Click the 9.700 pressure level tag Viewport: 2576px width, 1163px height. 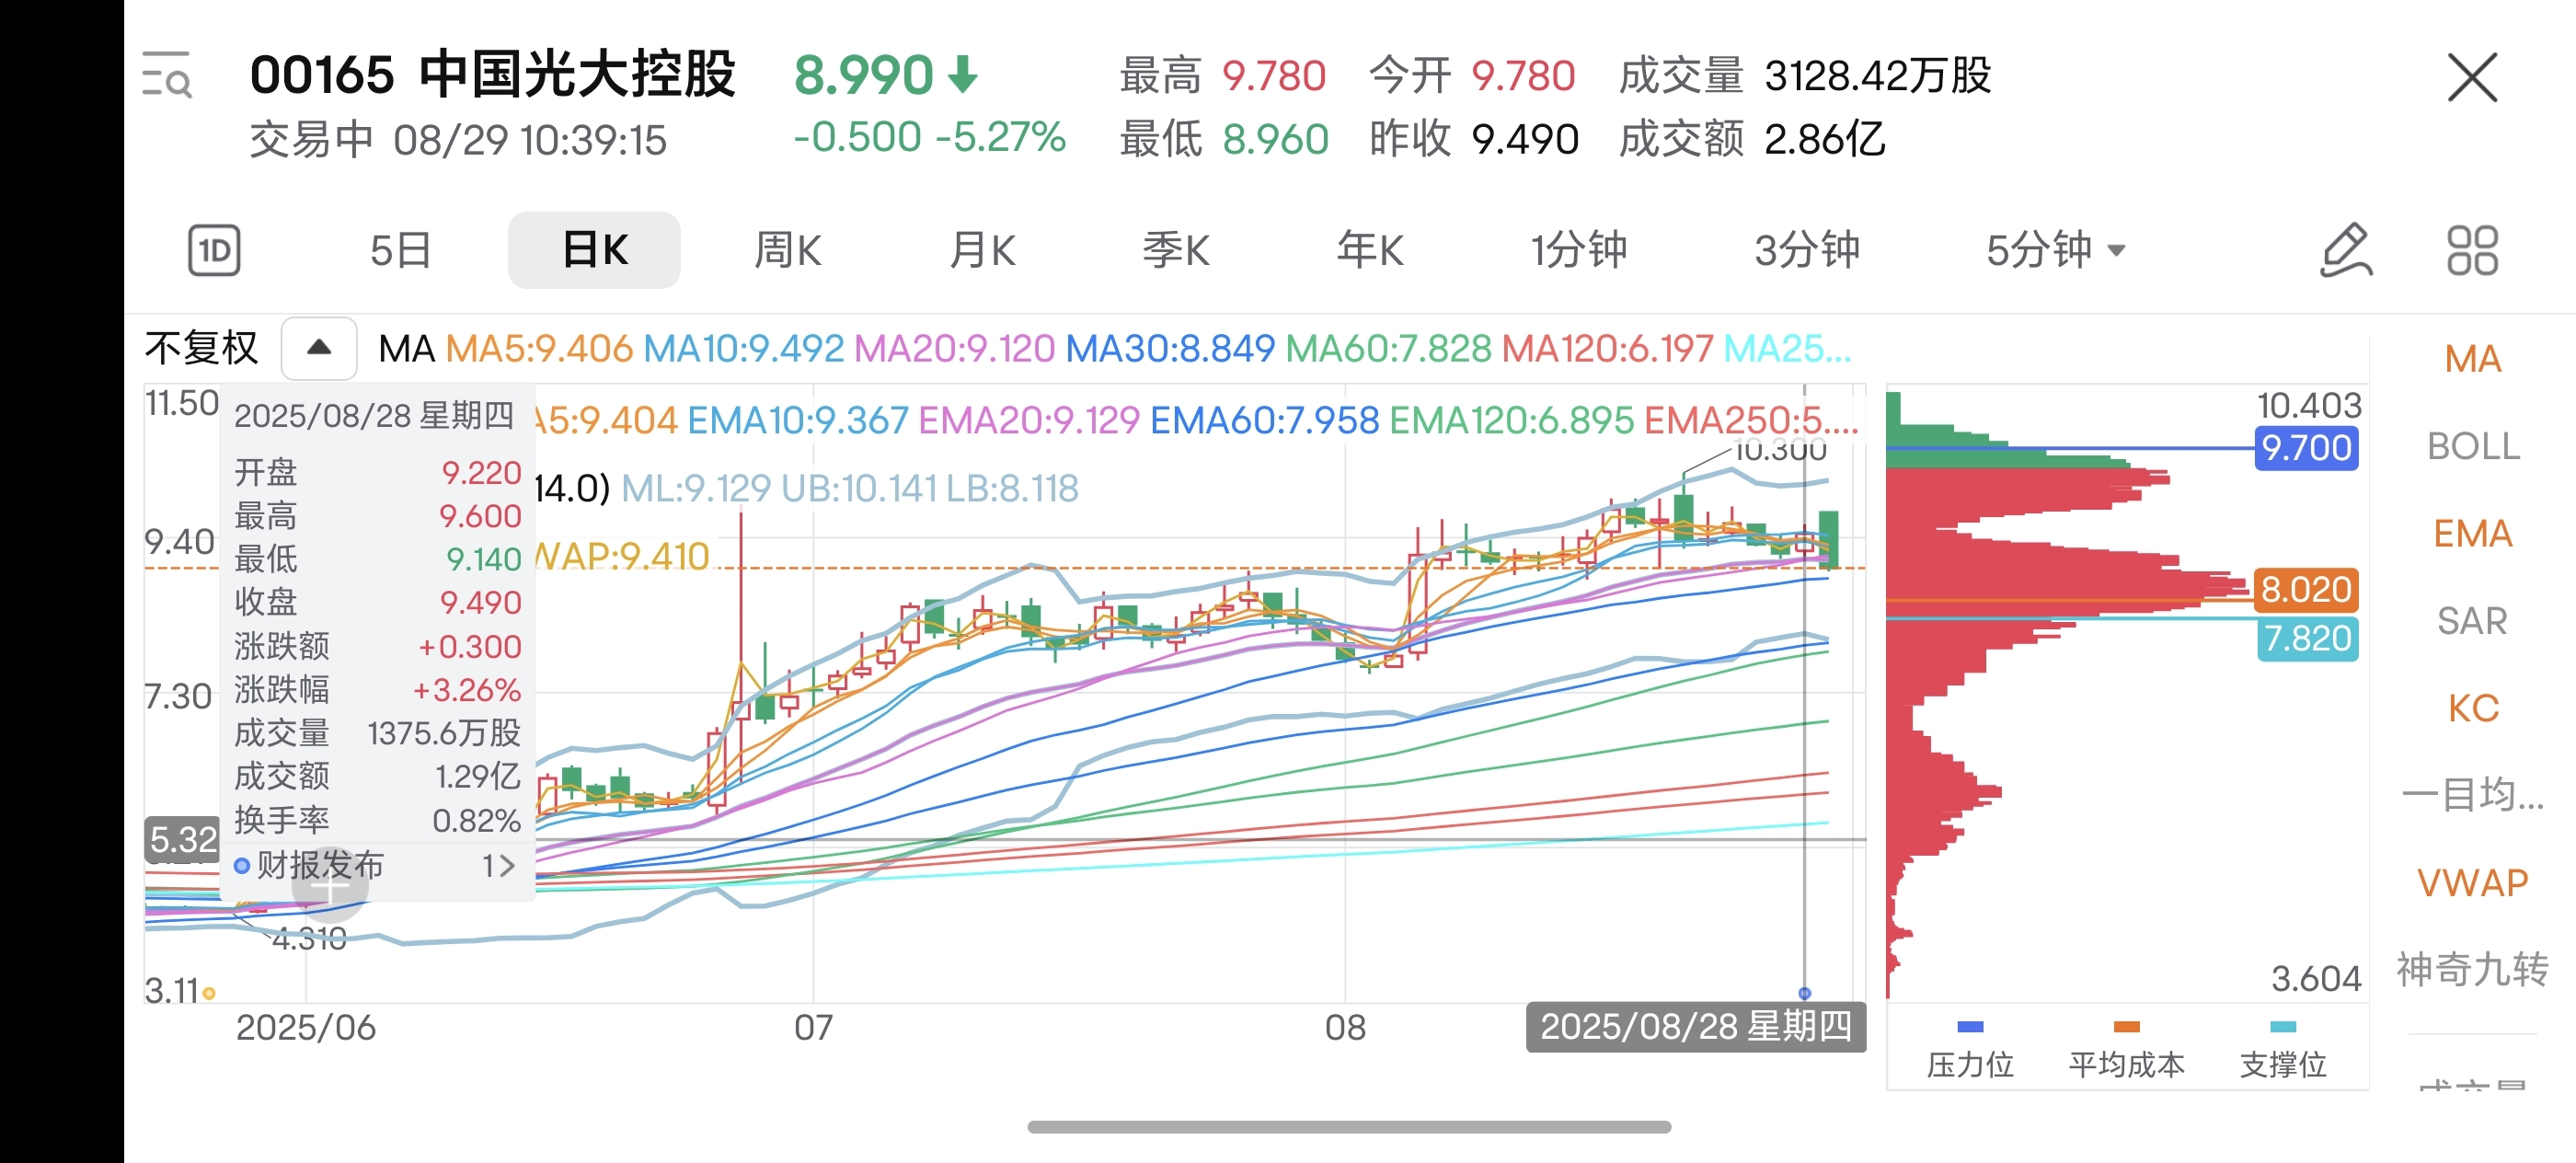point(2306,448)
